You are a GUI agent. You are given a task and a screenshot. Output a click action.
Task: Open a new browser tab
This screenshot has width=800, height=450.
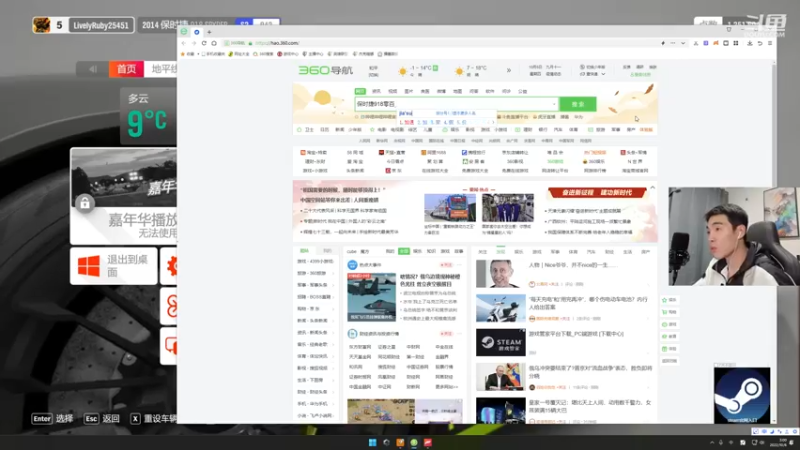(209, 32)
